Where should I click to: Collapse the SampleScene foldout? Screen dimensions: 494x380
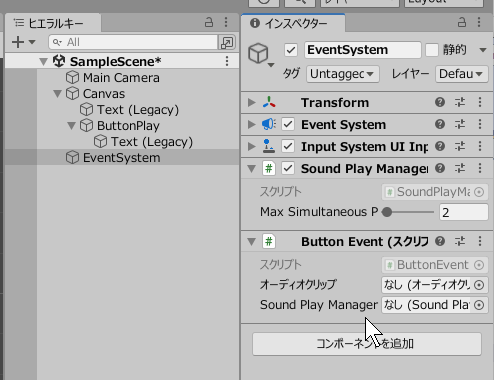[x=43, y=61]
